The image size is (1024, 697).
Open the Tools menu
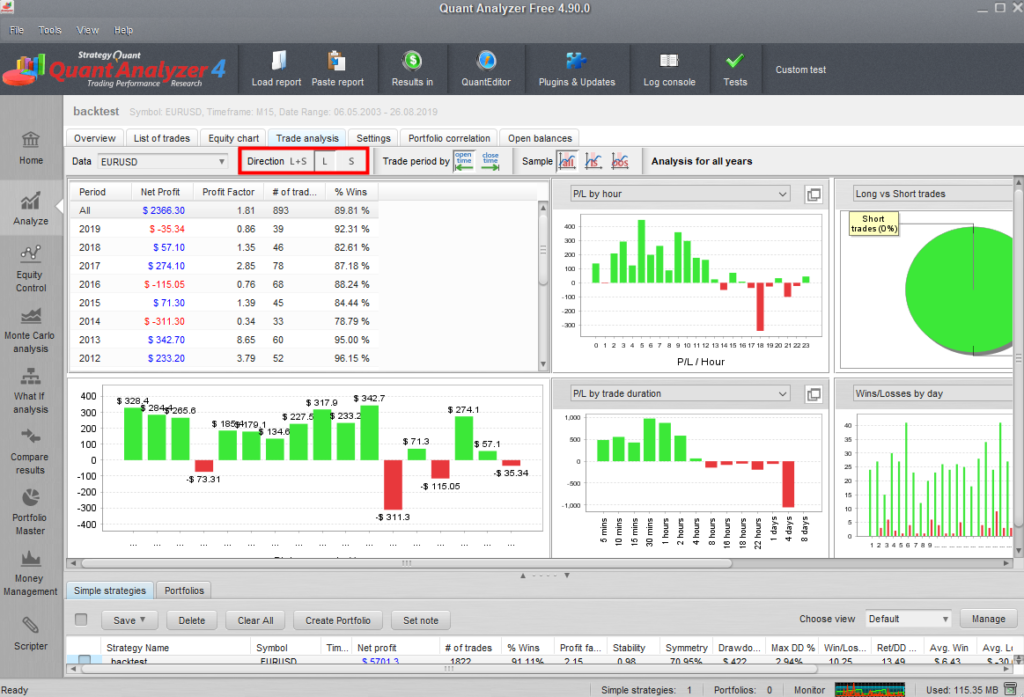tap(50, 30)
